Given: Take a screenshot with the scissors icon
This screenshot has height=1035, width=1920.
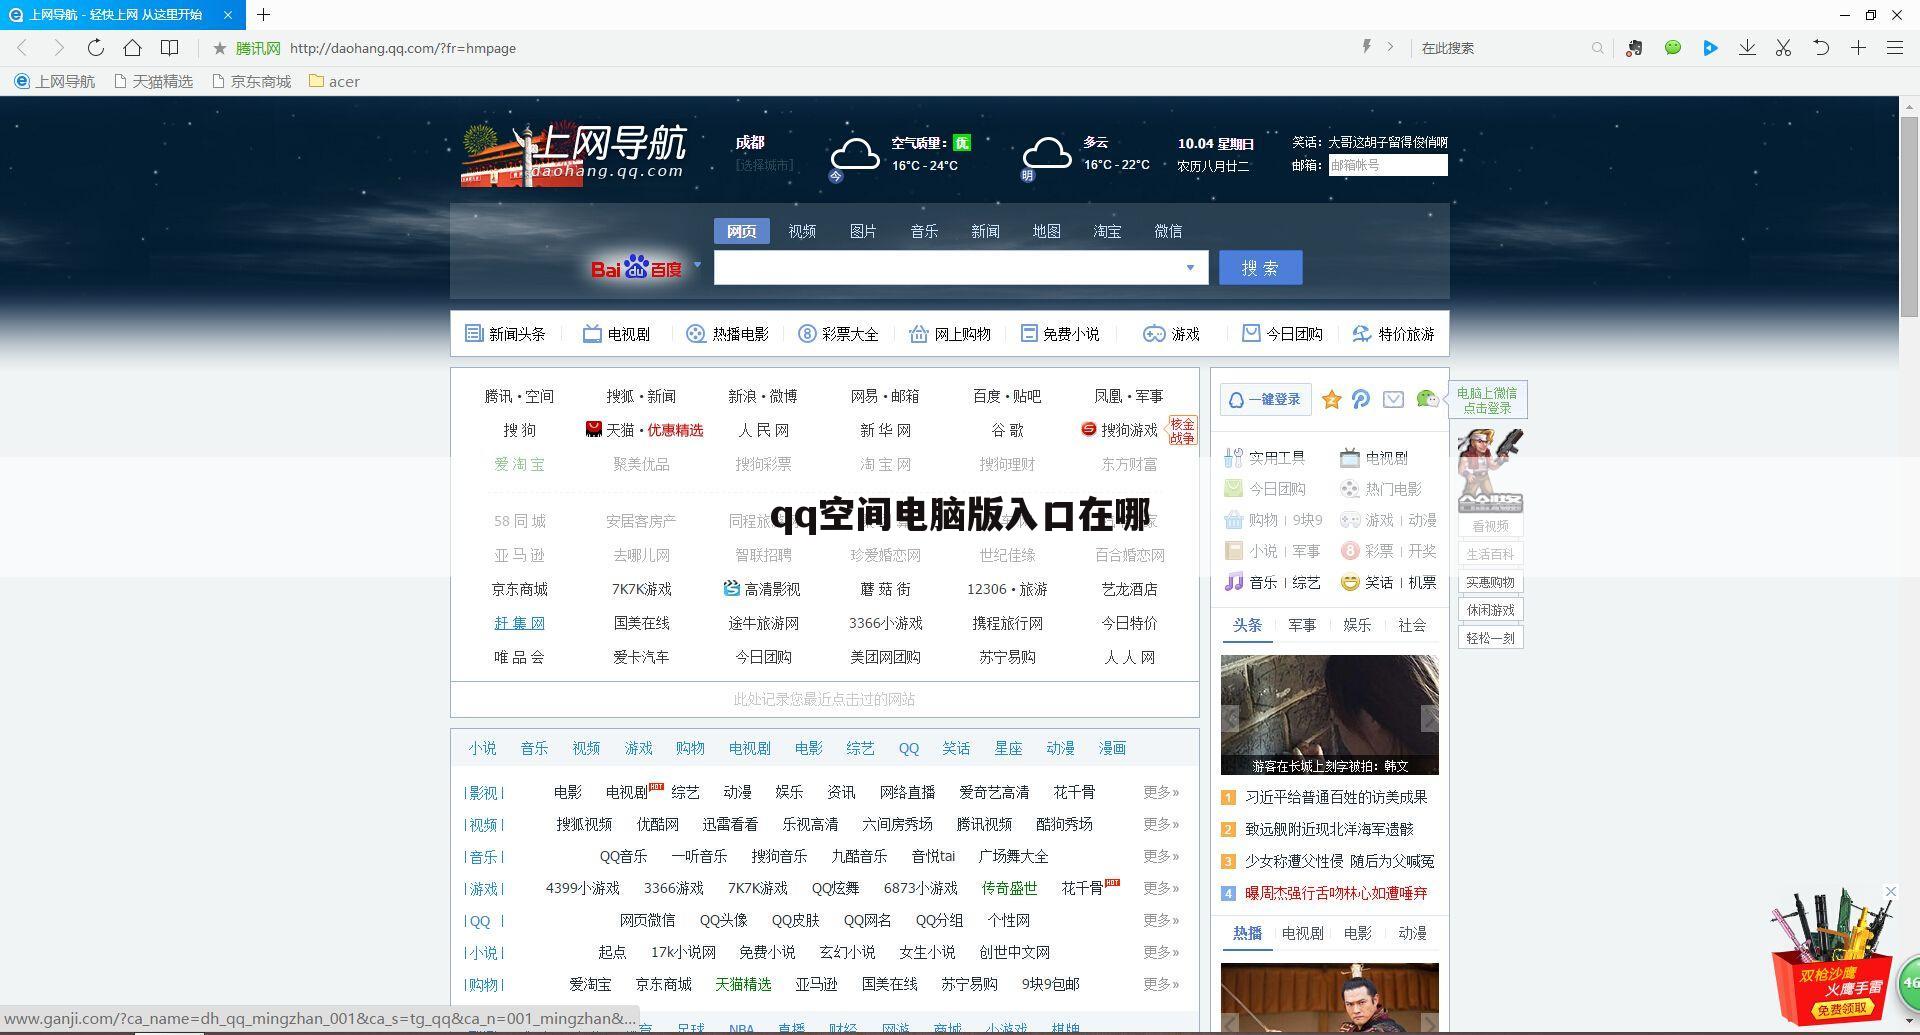Looking at the screenshot, I should [1783, 47].
